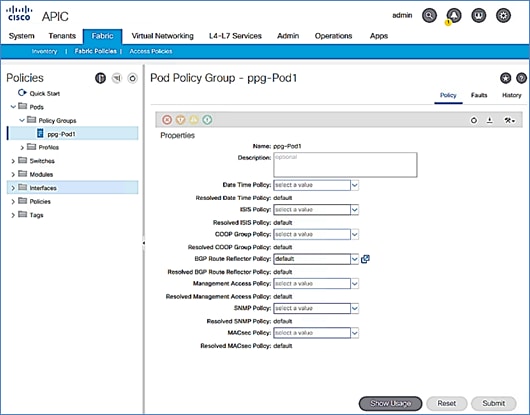Screen dimensions: 530x415
Task: Go to Inventory submenu
Action: (44, 51)
